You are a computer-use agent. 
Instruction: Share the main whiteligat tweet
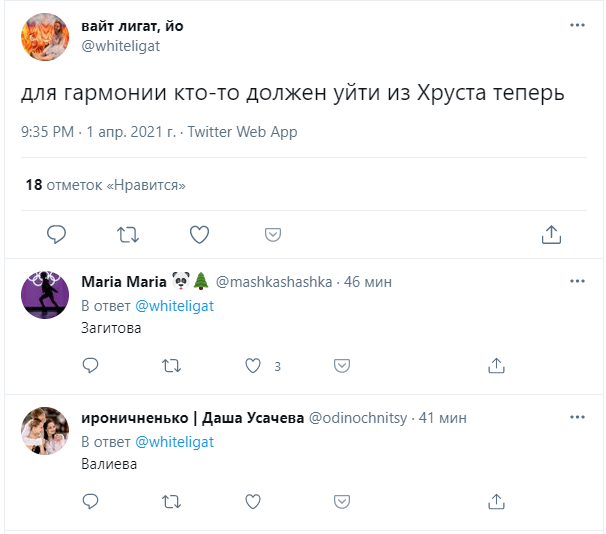pyautogui.click(x=550, y=234)
